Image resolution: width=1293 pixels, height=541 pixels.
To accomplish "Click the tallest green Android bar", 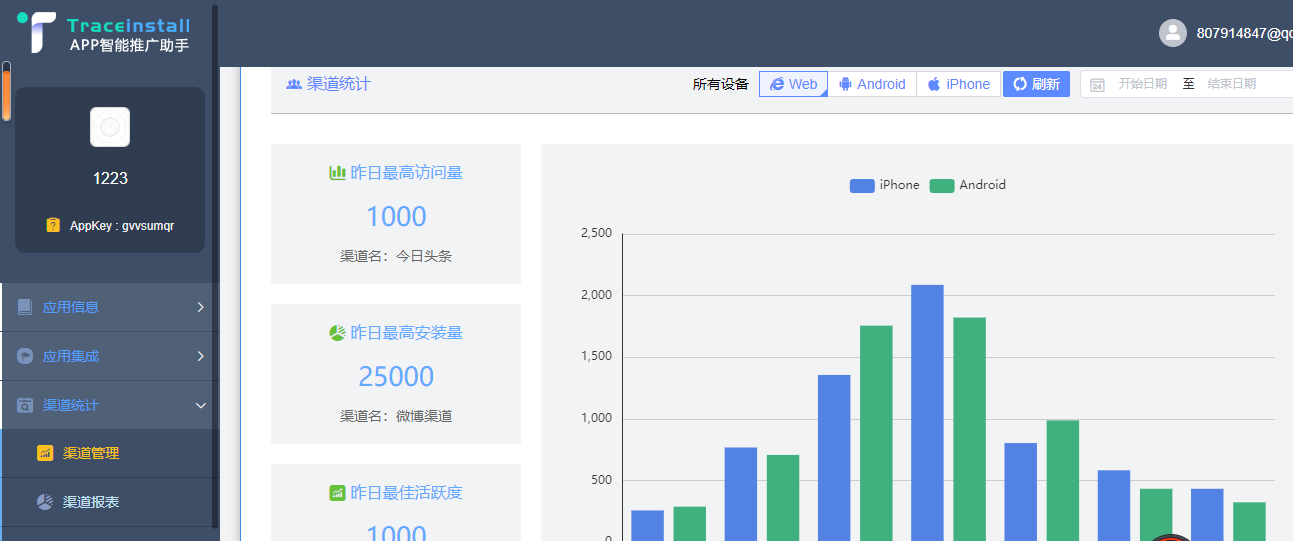I will [x=969, y=429].
